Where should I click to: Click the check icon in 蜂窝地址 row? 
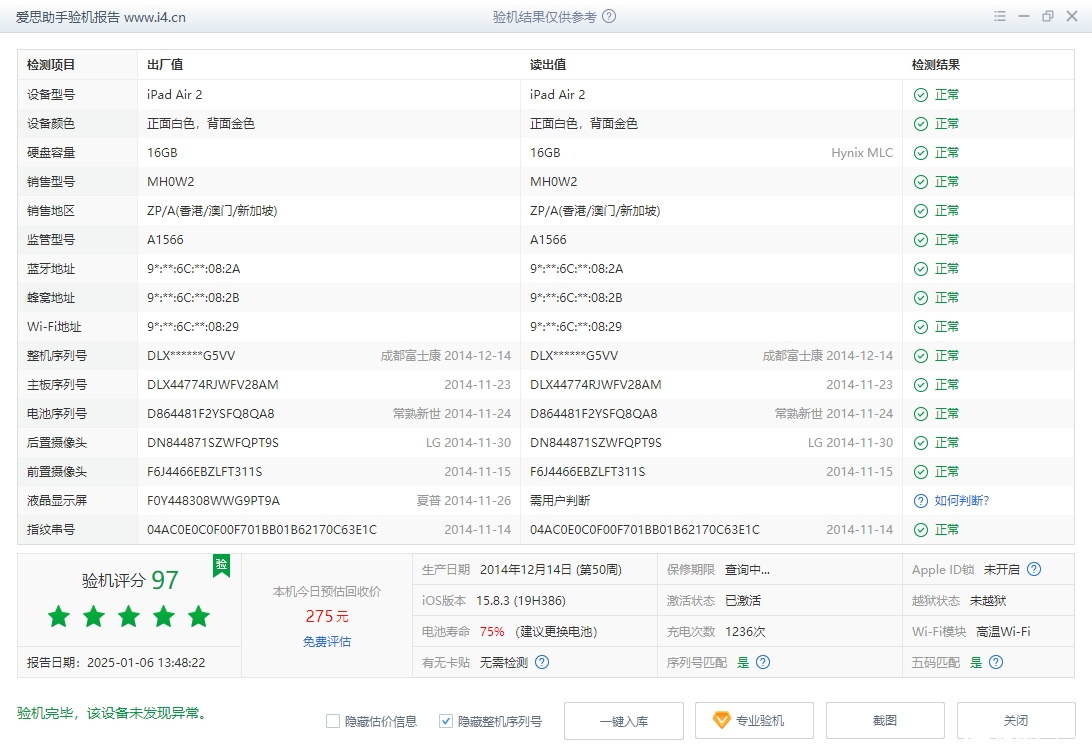[921, 298]
